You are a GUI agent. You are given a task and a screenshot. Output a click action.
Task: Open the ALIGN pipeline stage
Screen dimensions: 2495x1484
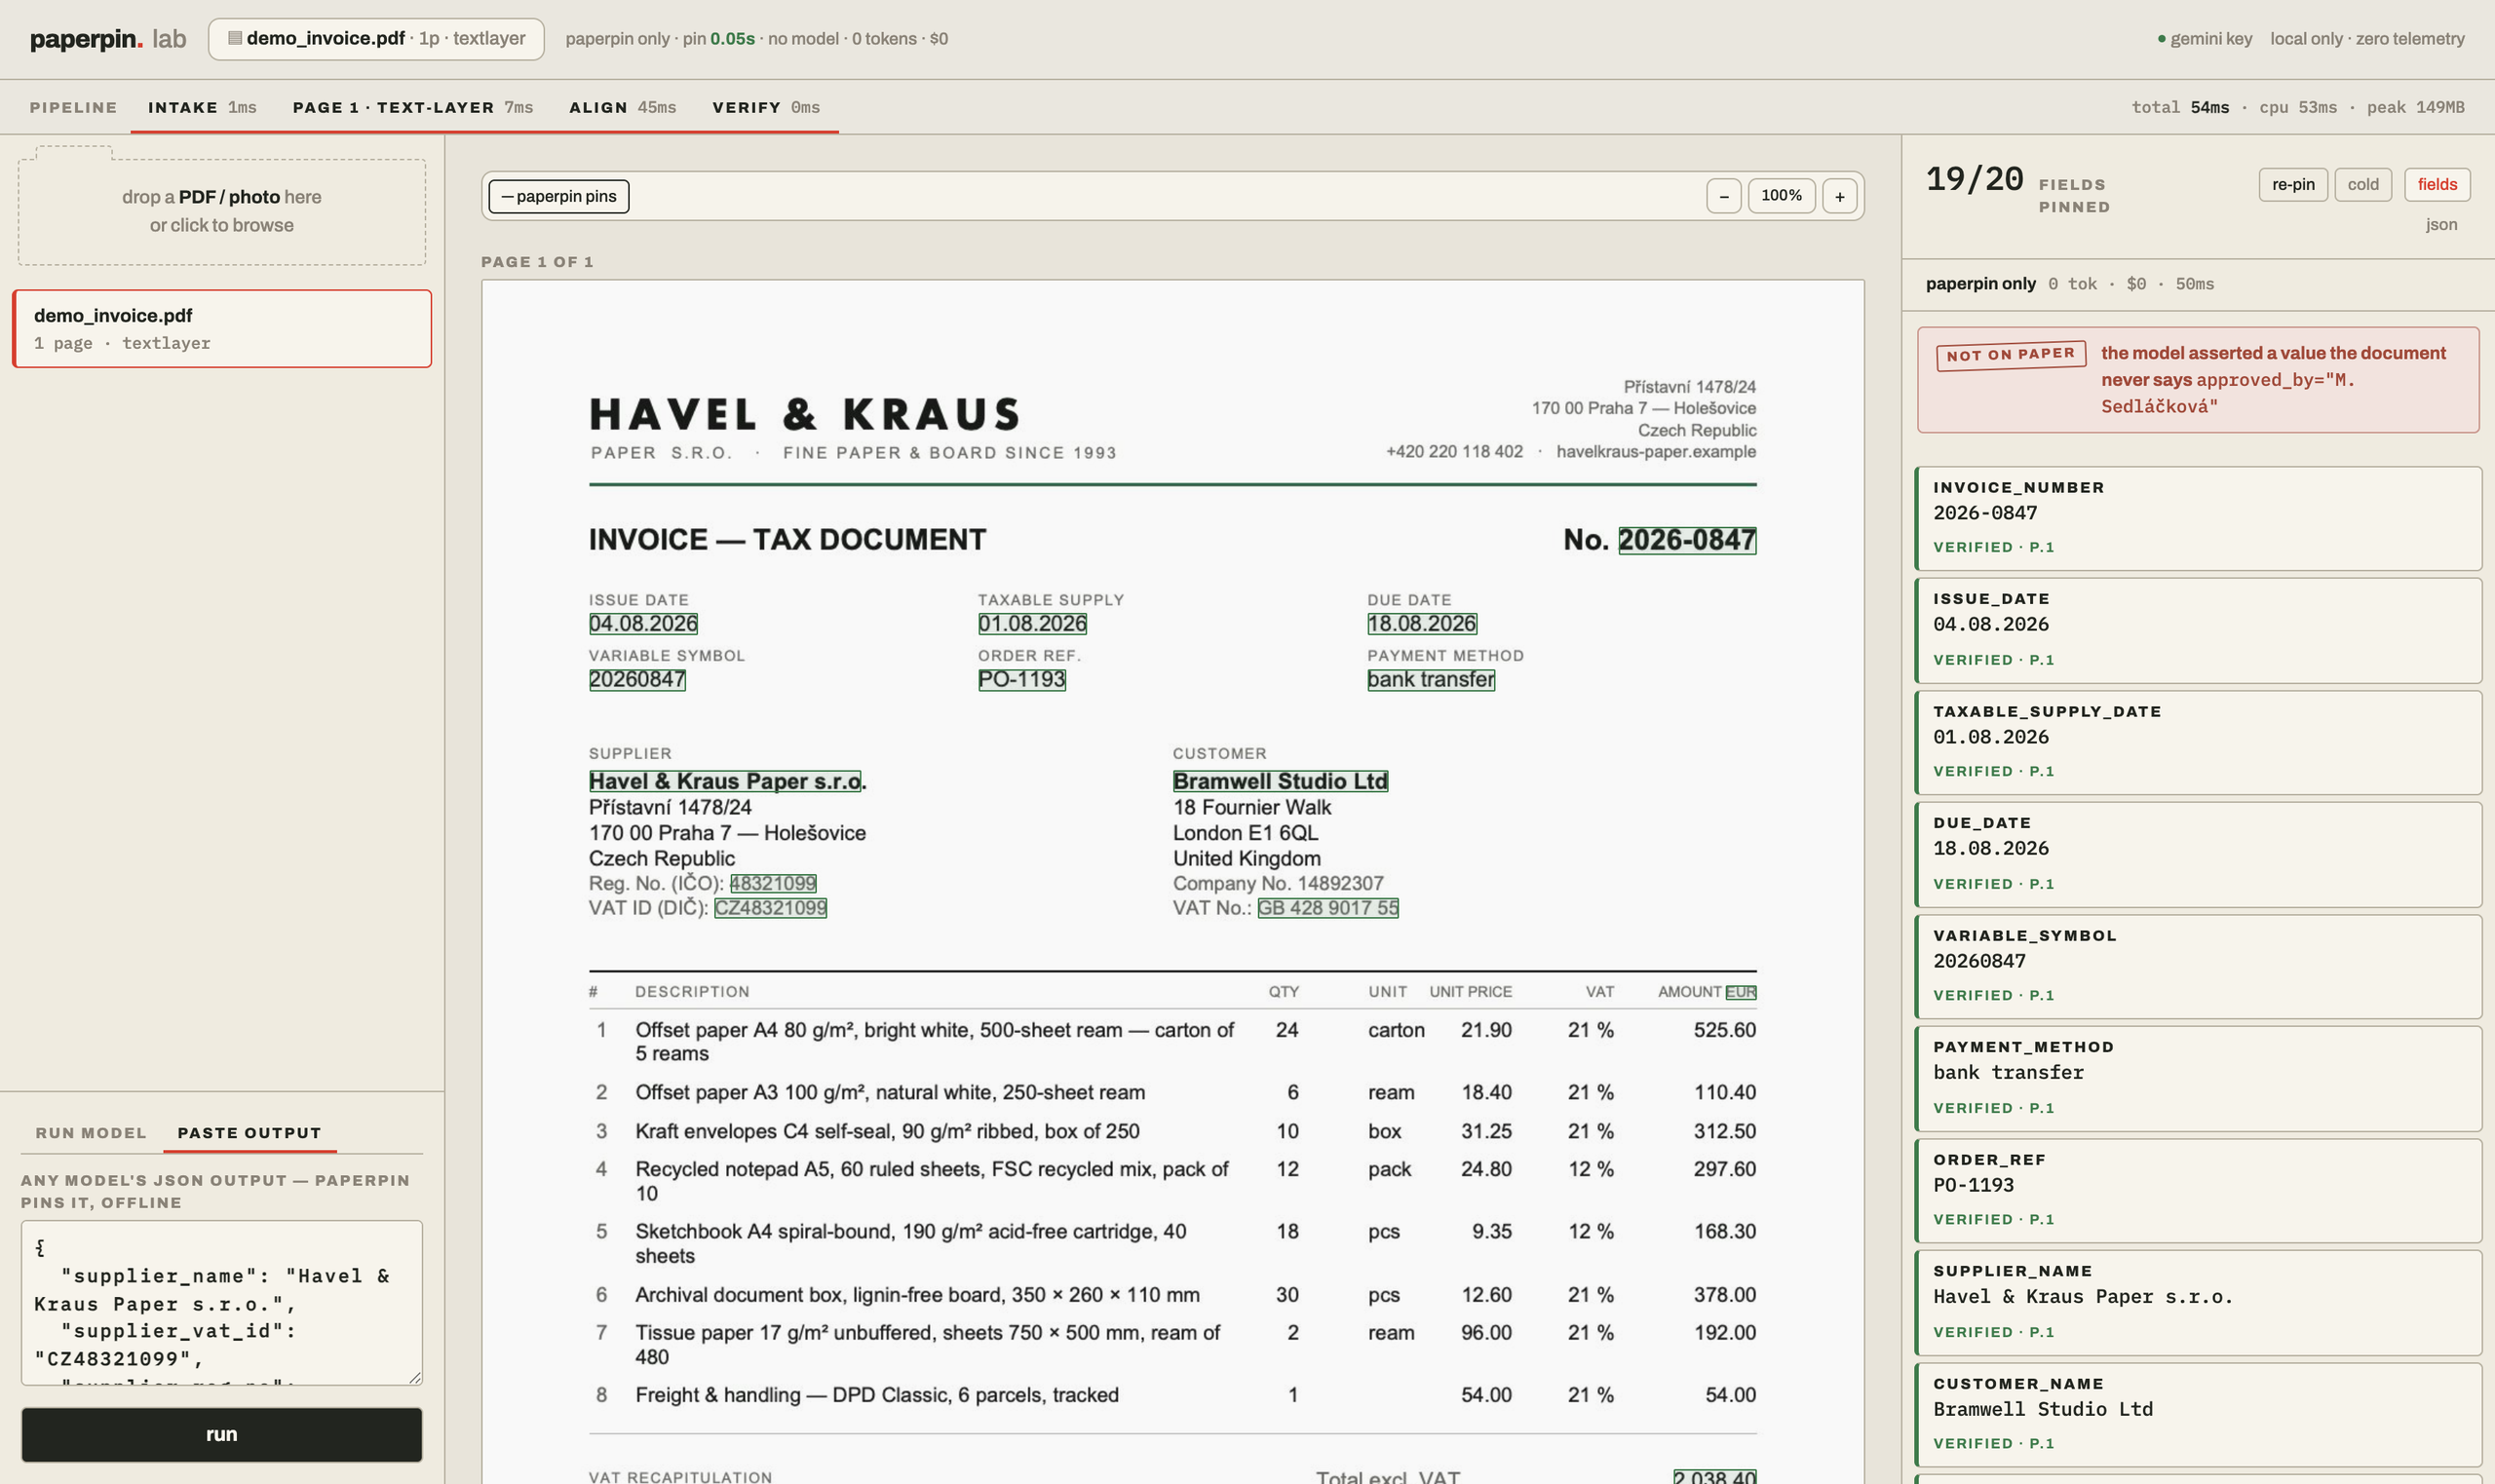click(622, 107)
